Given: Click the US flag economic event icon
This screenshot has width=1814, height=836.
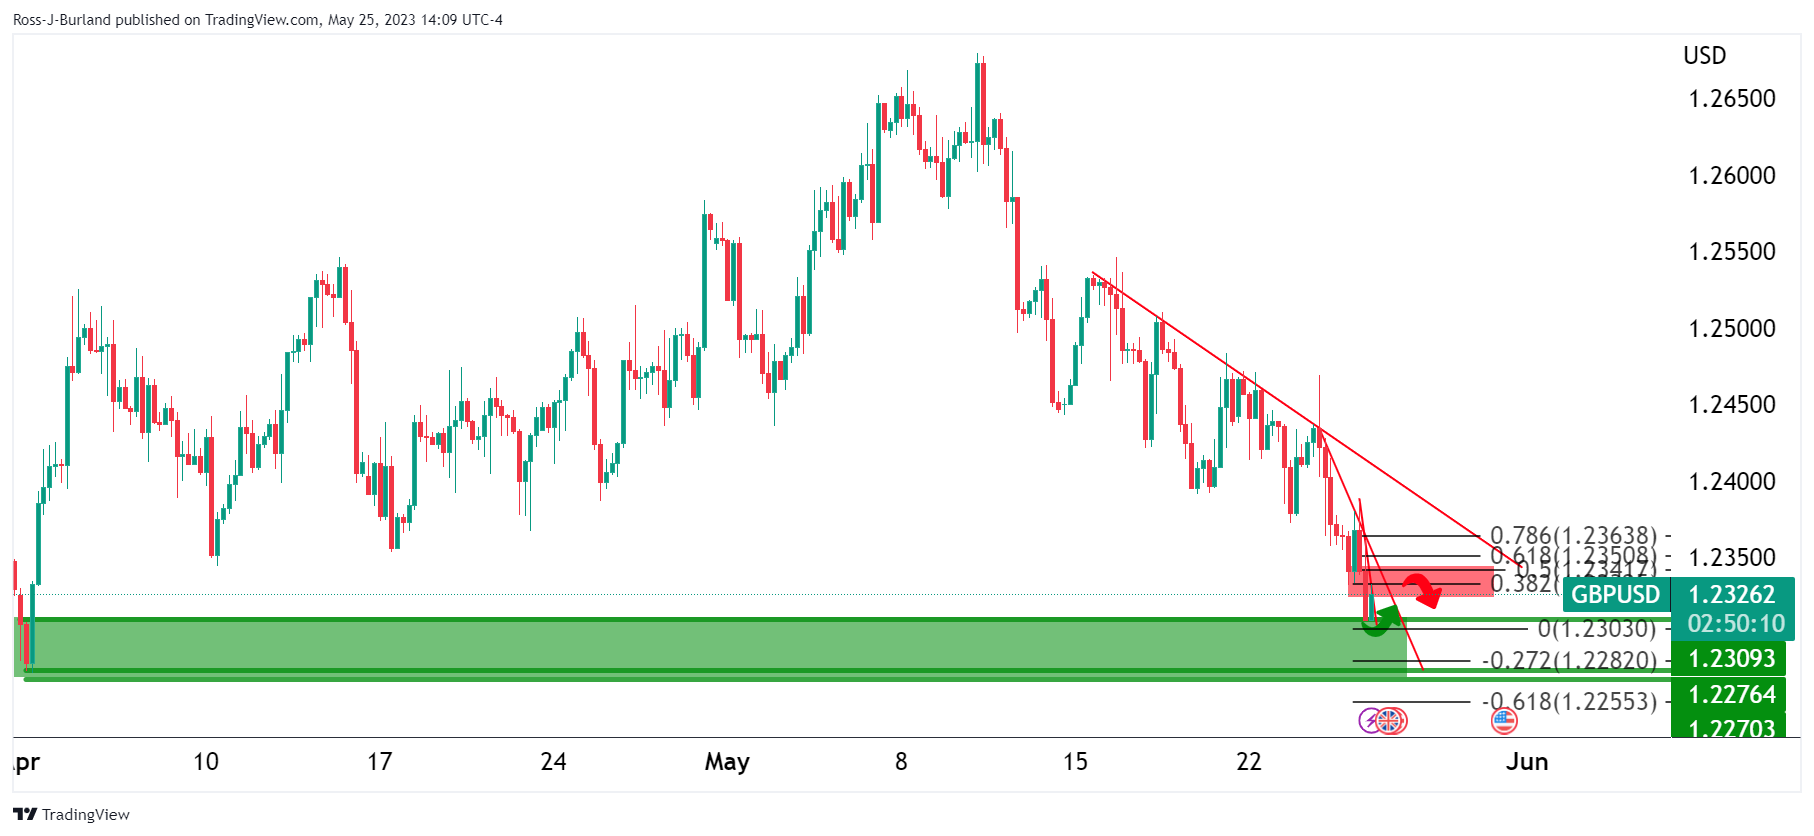Looking at the screenshot, I should pos(1503,720).
